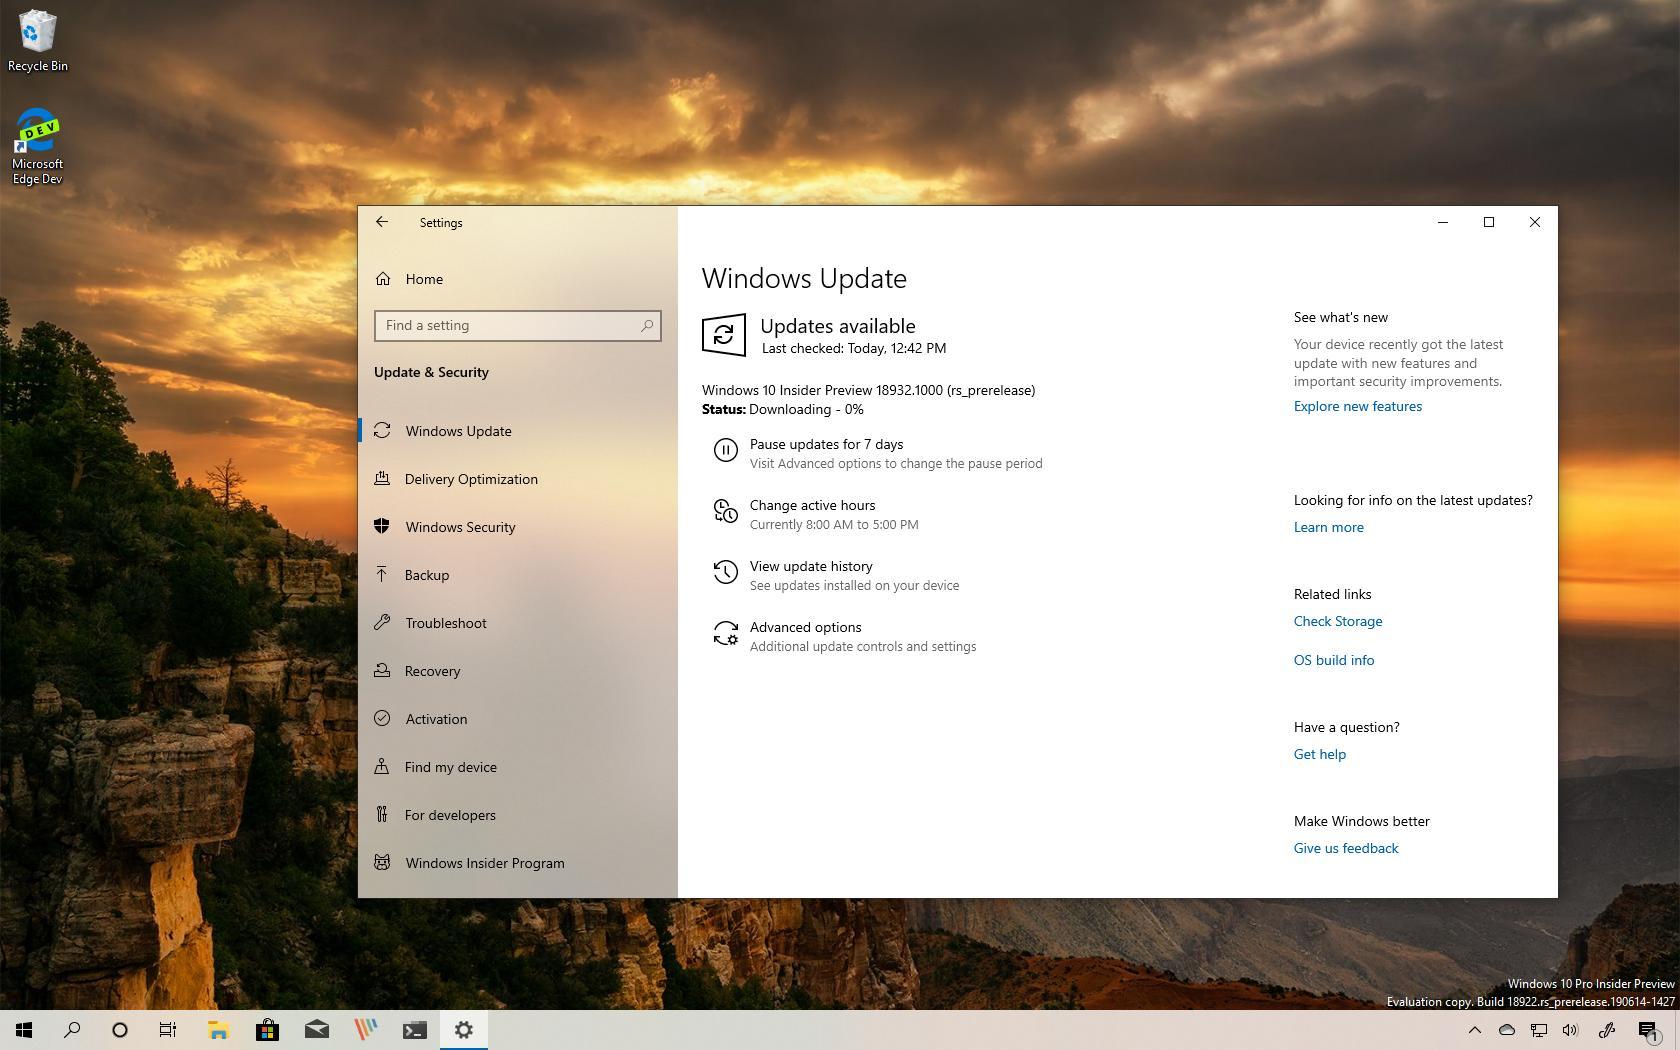Click text "Last checked: Today, 12:42 PM"
The width and height of the screenshot is (1680, 1050).
(x=854, y=348)
